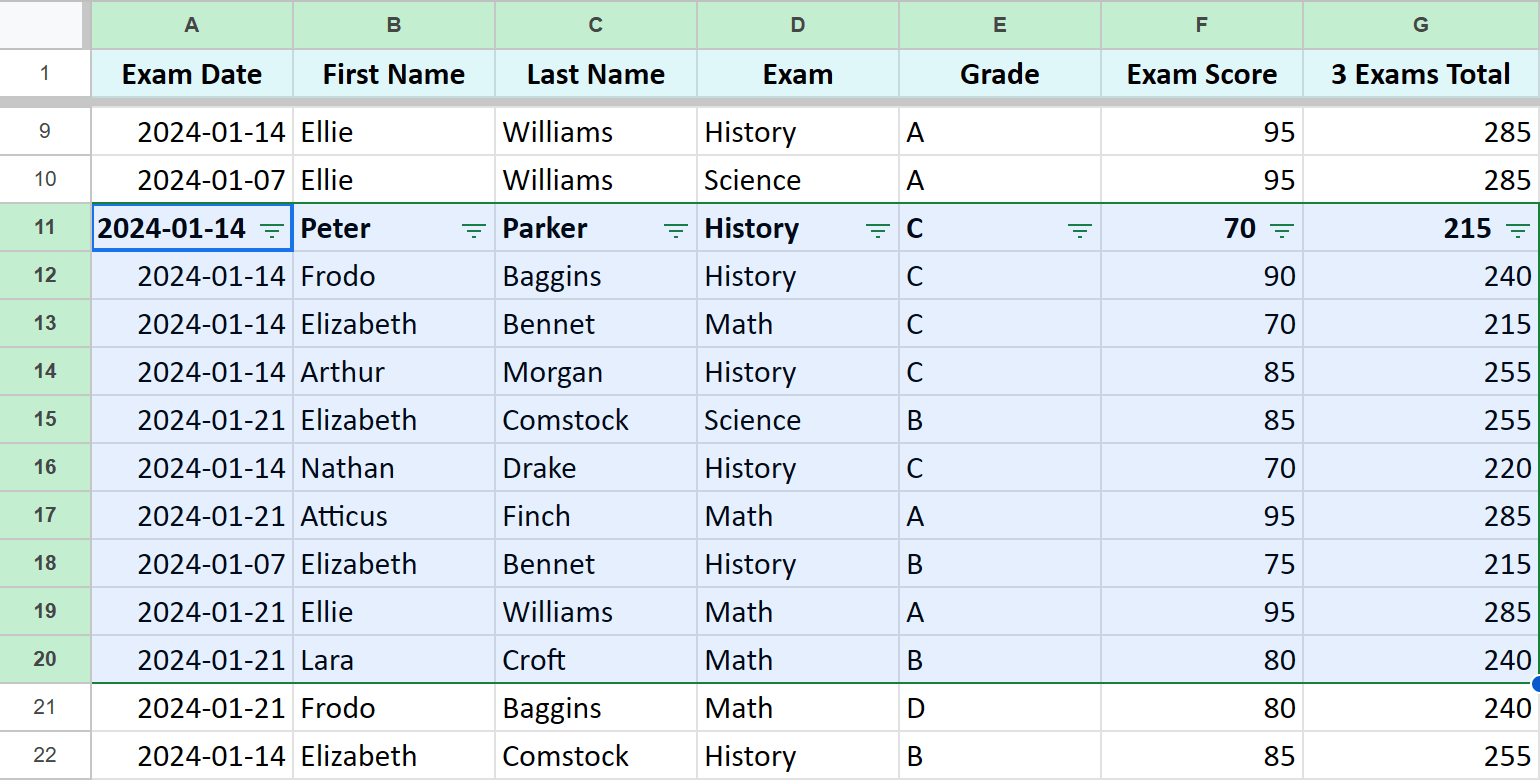
Task: Select the Lara first name cell
Action: (x=394, y=660)
